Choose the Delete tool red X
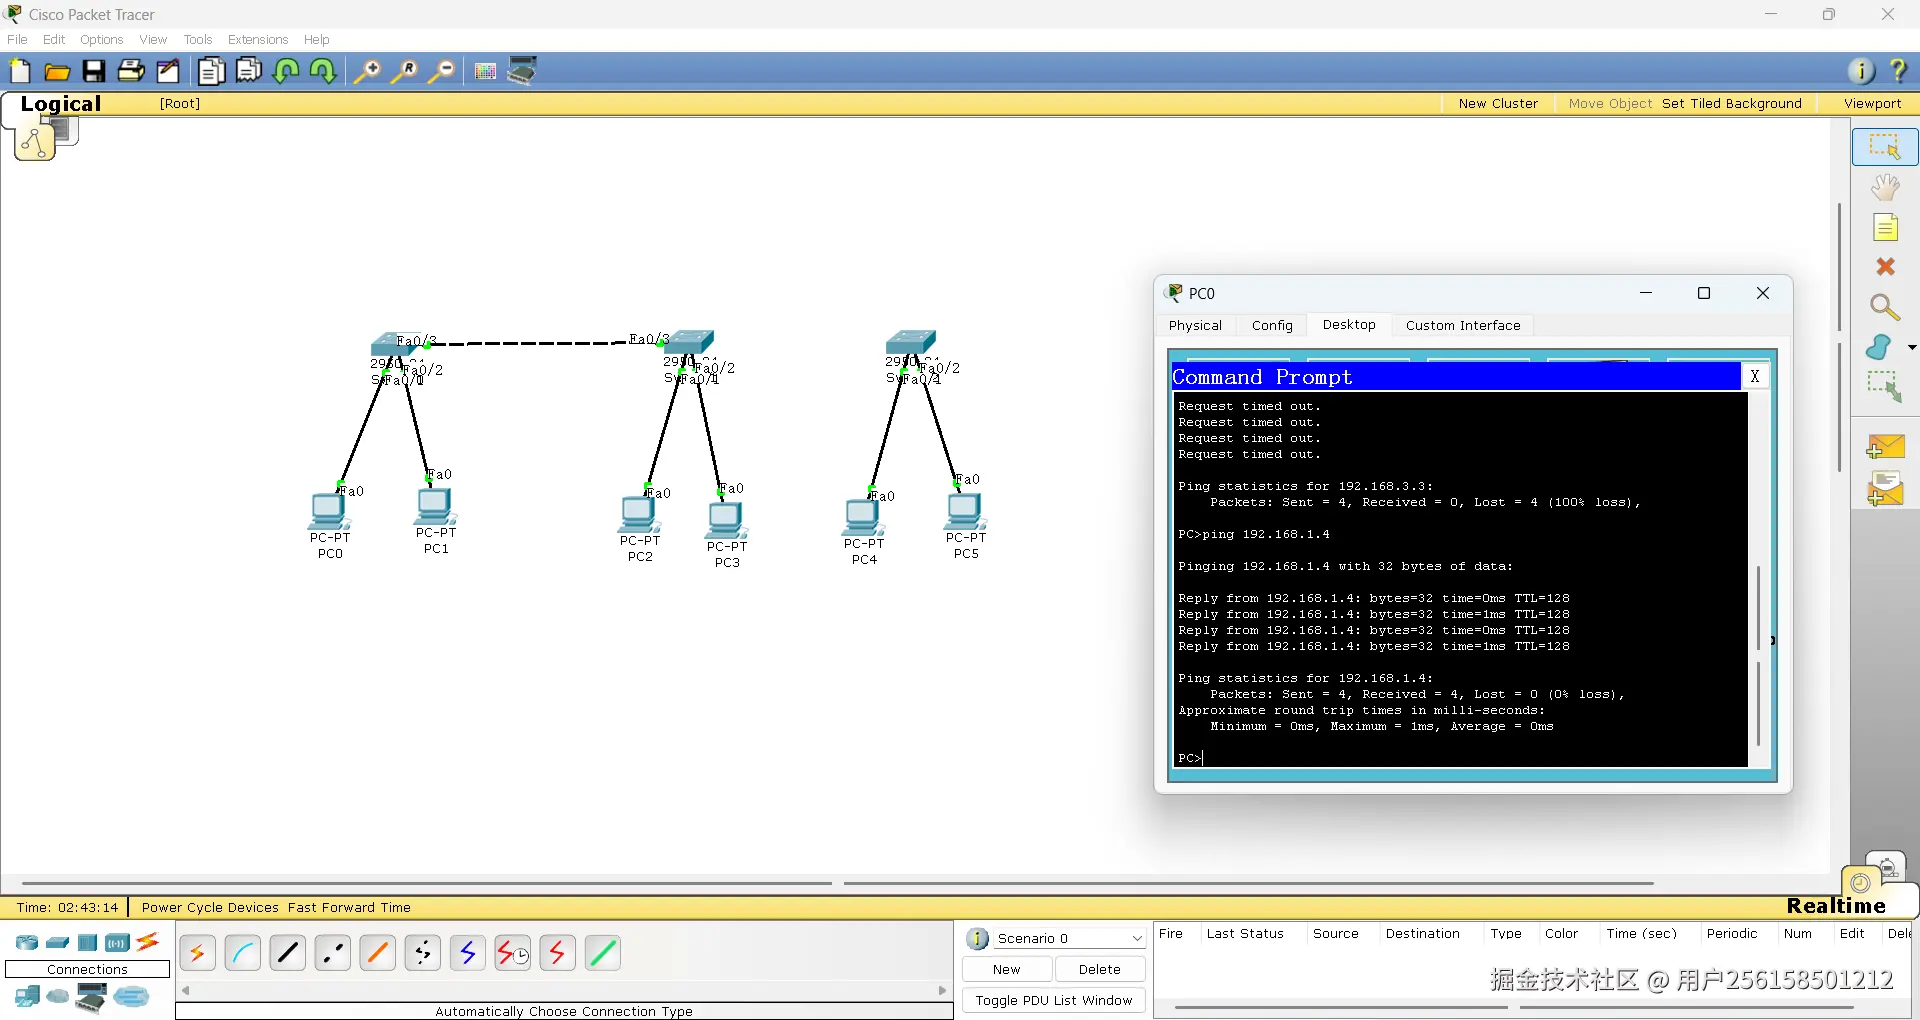Image resolution: width=1920 pixels, height=1020 pixels. 1885,266
